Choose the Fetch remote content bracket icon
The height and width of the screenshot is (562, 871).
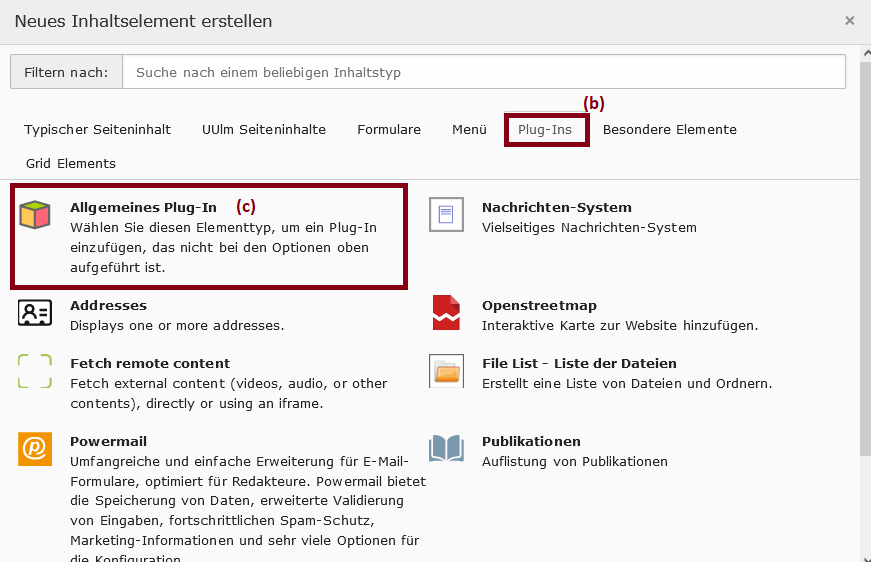point(34,371)
